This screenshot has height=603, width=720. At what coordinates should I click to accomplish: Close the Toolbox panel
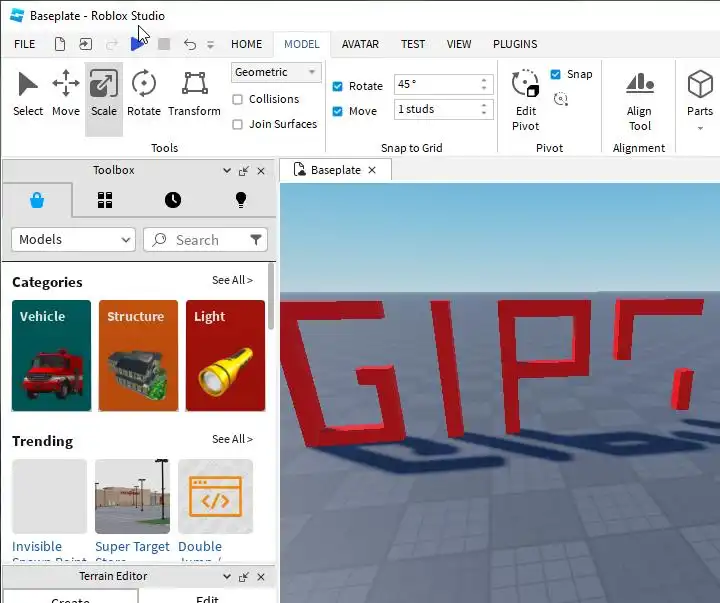click(x=261, y=171)
